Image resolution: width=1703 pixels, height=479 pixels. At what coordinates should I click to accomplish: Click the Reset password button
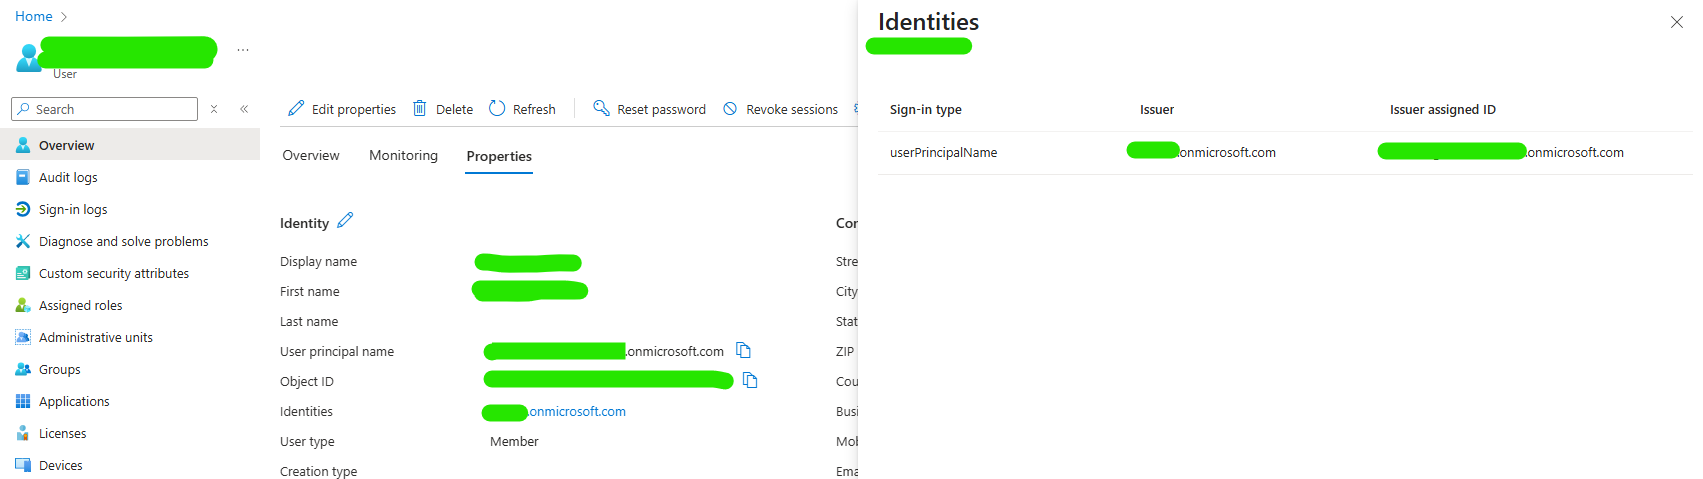[649, 109]
